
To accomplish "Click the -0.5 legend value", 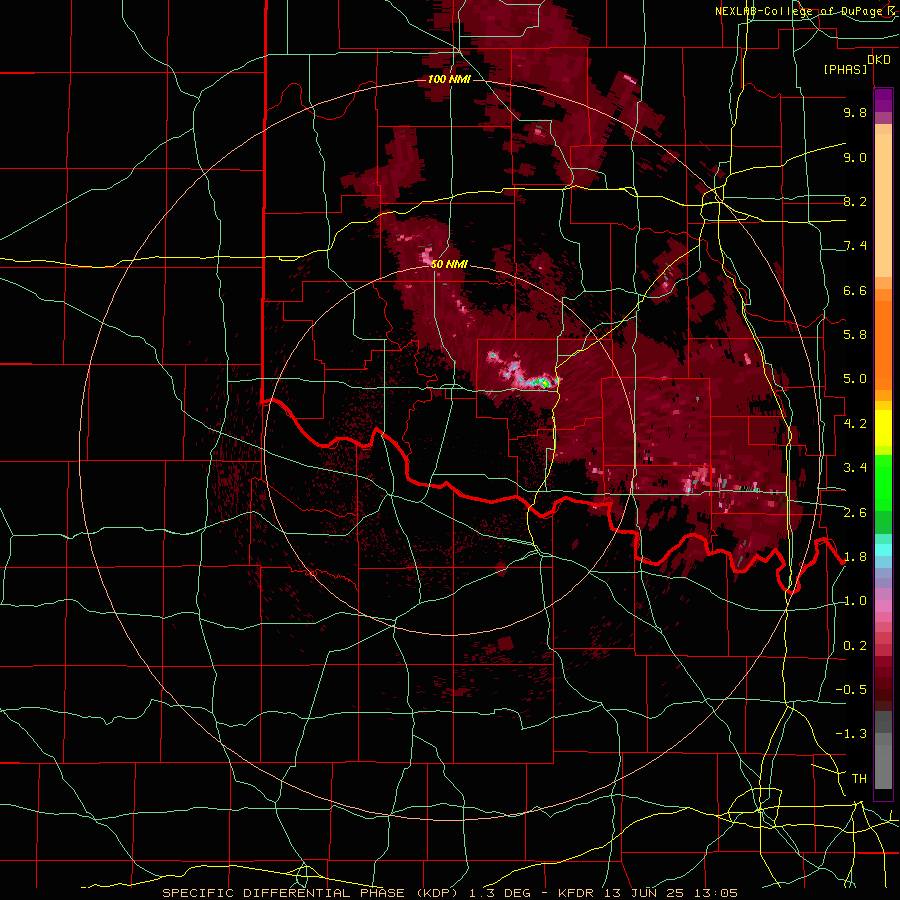I will (851, 690).
